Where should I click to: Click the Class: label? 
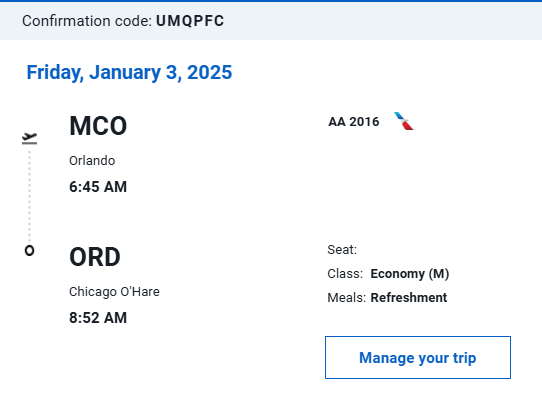tap(345, 274)
